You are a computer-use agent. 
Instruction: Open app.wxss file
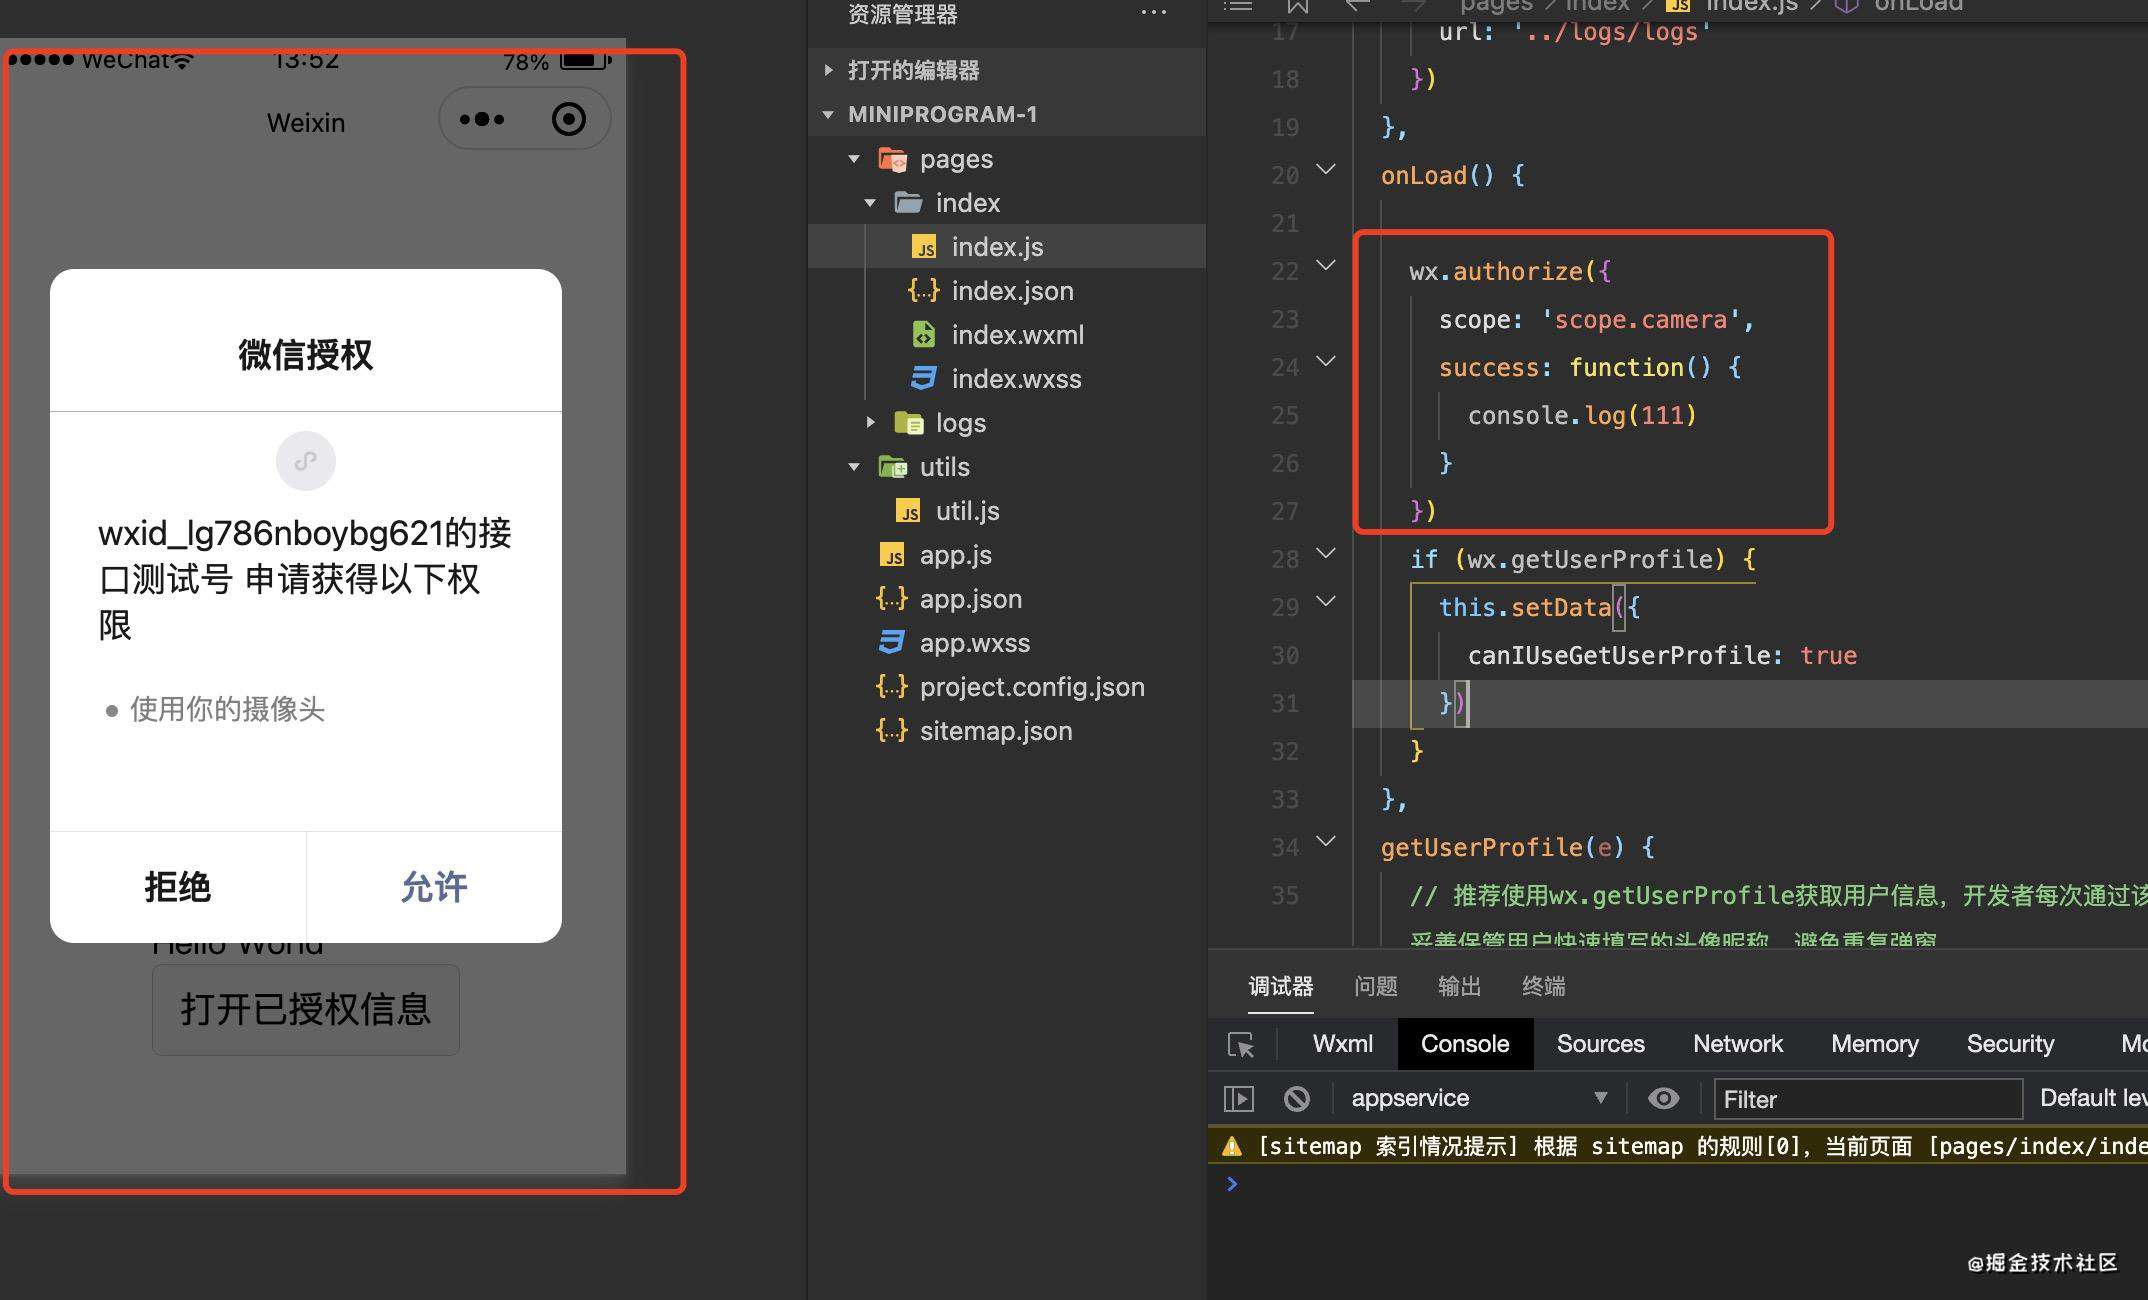(1007, 643)
